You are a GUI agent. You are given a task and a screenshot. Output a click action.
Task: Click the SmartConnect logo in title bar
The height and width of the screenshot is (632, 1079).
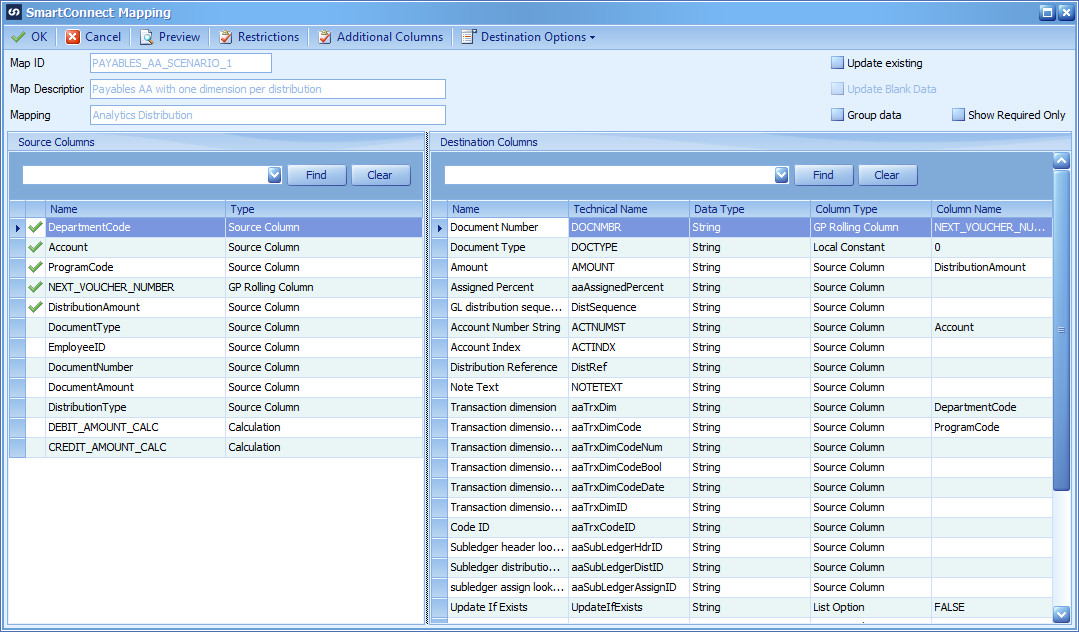coord(14,12)
